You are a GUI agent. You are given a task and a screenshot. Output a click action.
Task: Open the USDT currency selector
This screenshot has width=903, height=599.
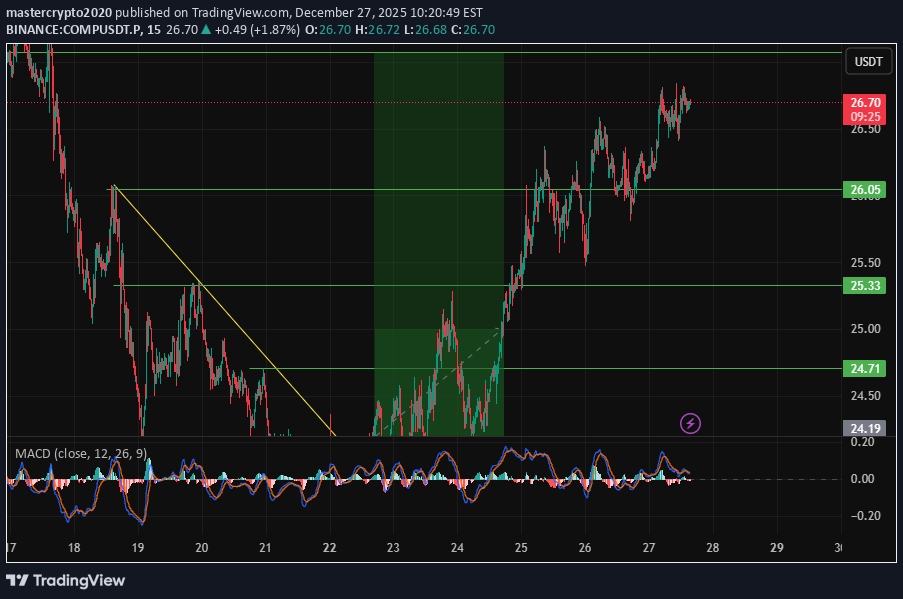click(x=866, y=62)
